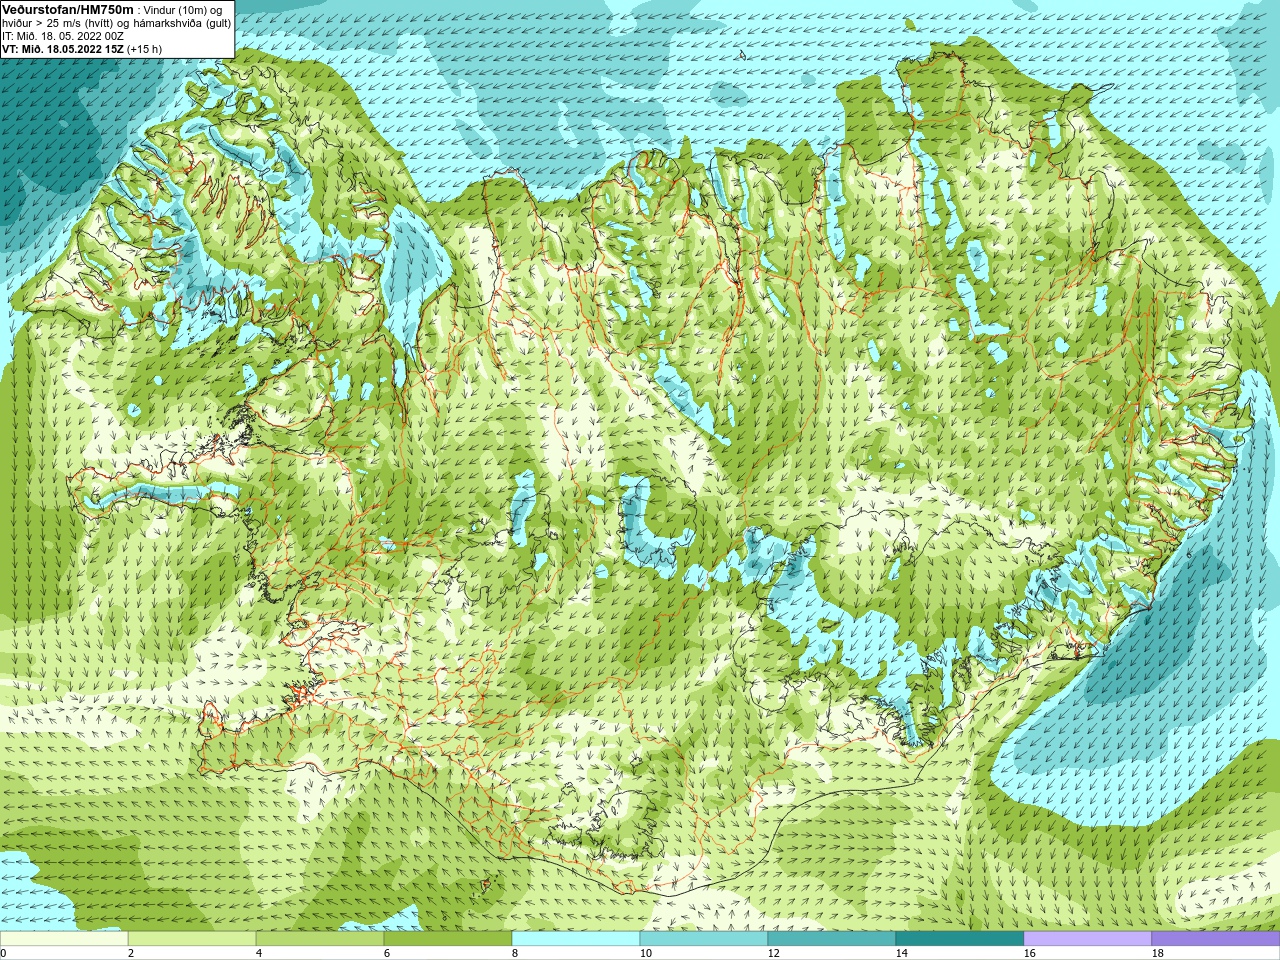Click the medium green 4–6 m/s legend swatch
The image size is (1280, 960).
[x=320, y=939]
